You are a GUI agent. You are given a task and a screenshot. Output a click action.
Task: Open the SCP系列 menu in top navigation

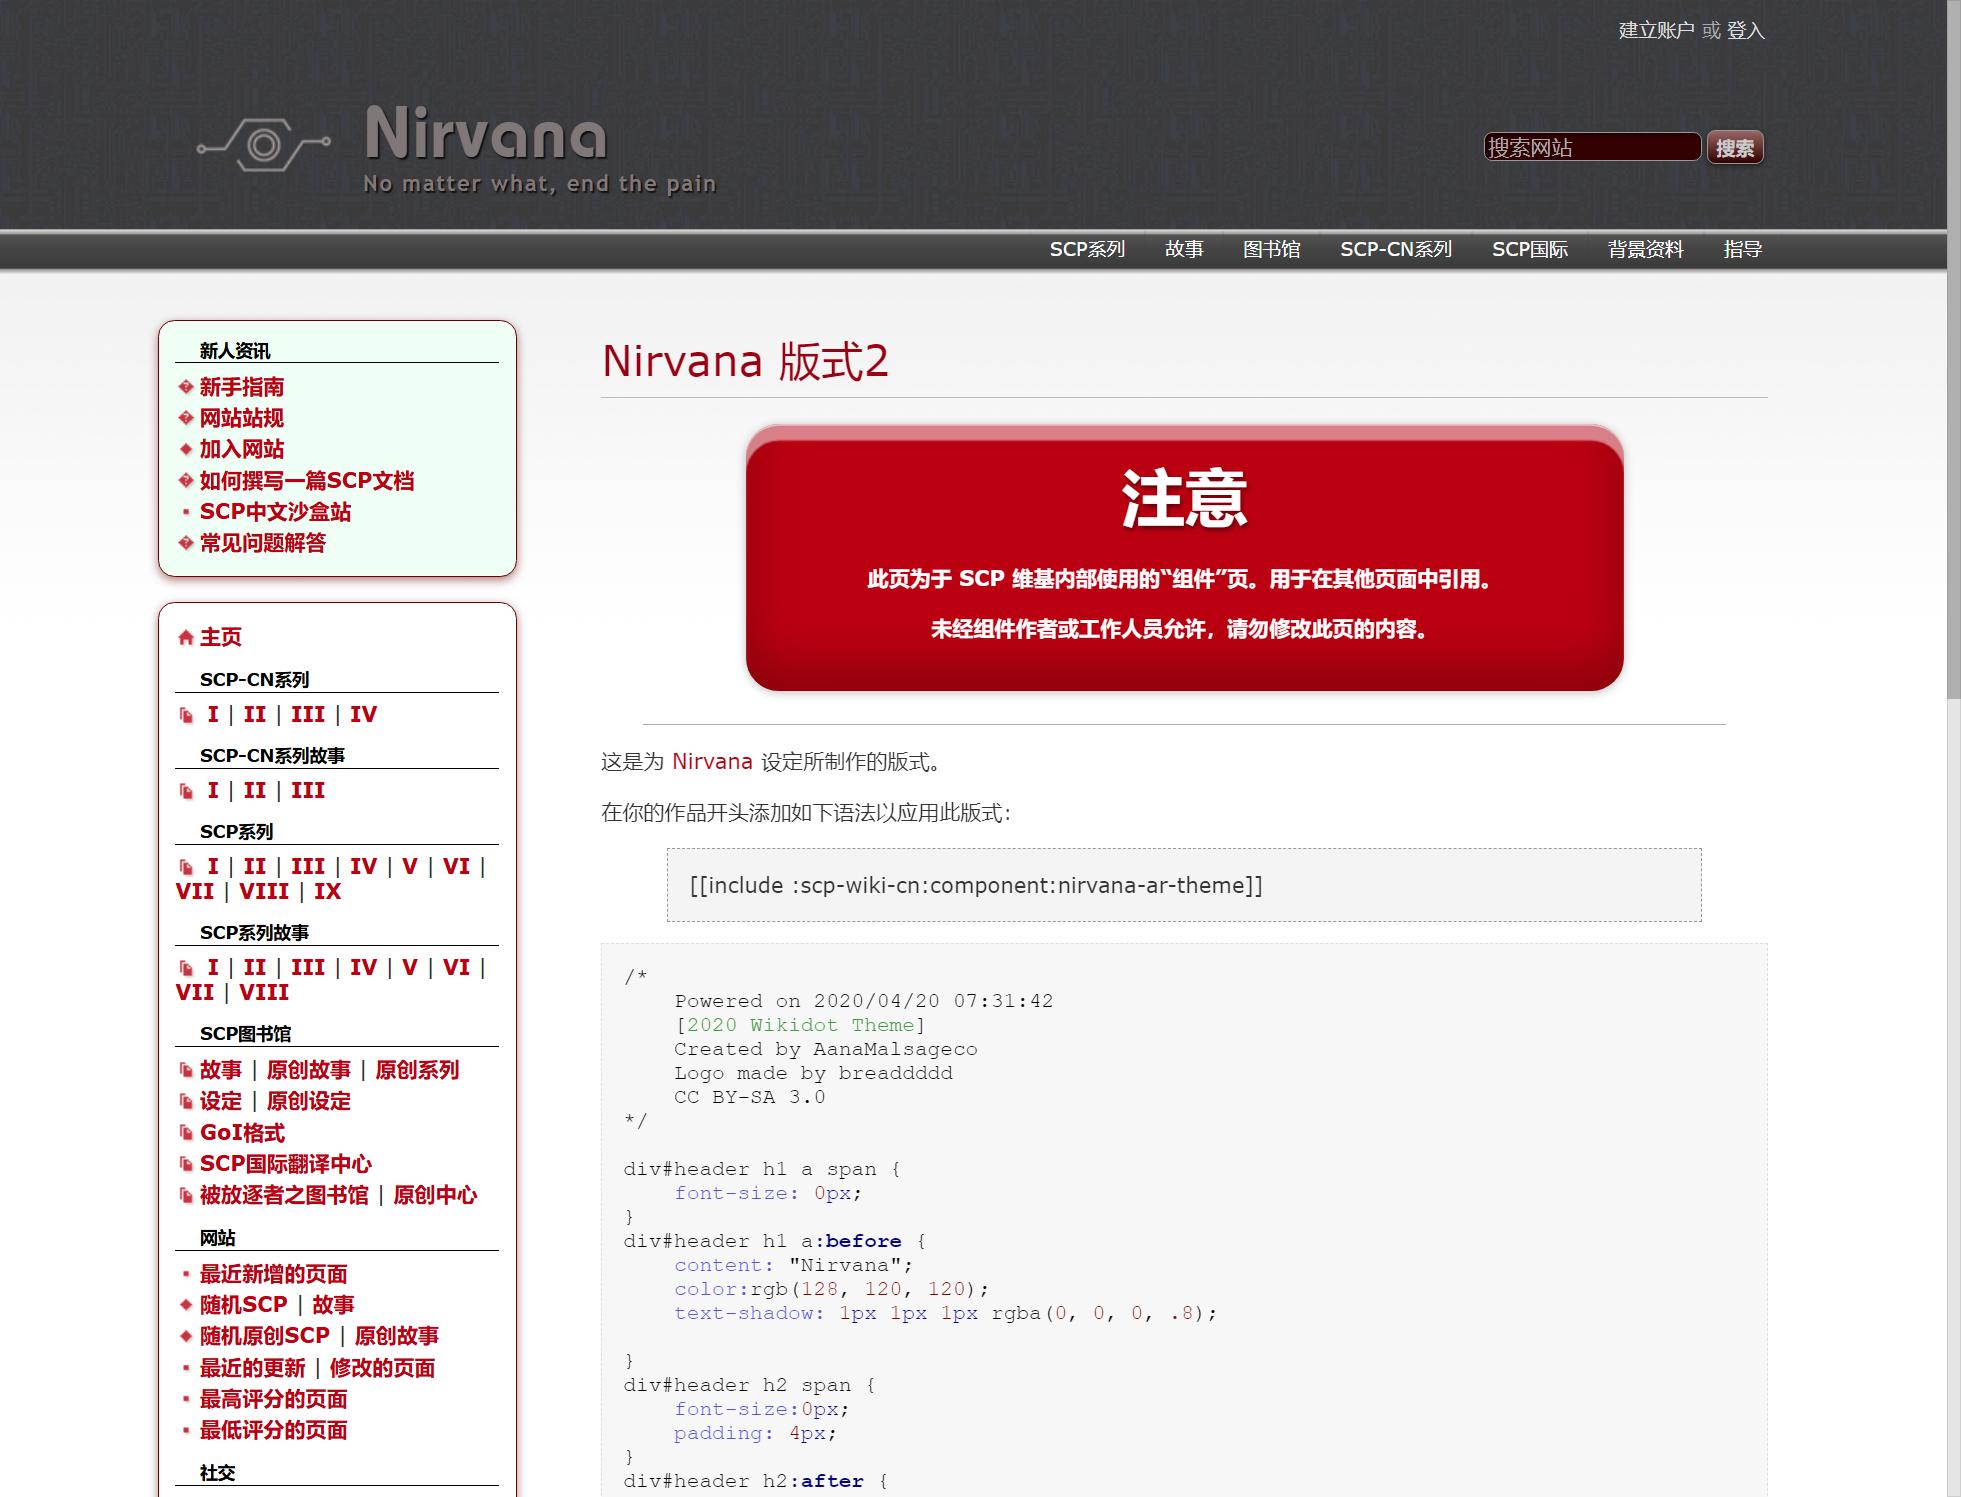pyautogui.click(x=1087, y=249)
